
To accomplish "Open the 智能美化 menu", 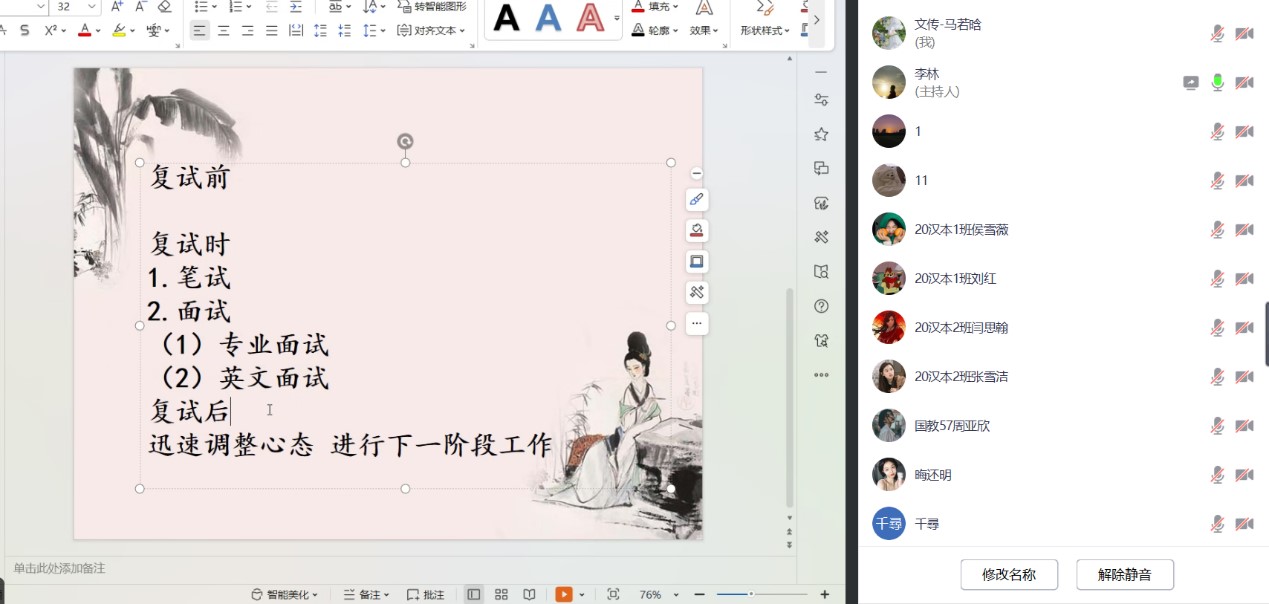I will tap(285, 594).
